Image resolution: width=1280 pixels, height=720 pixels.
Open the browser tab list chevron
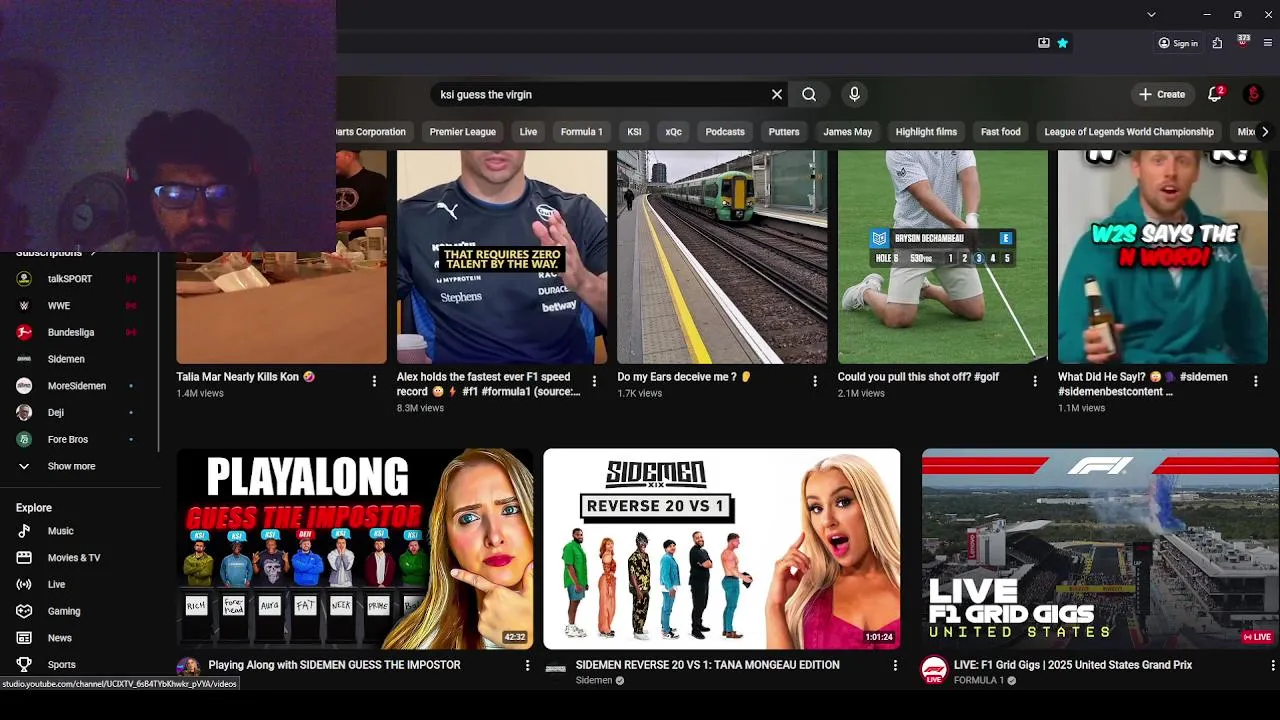(x=1151, y=15)
